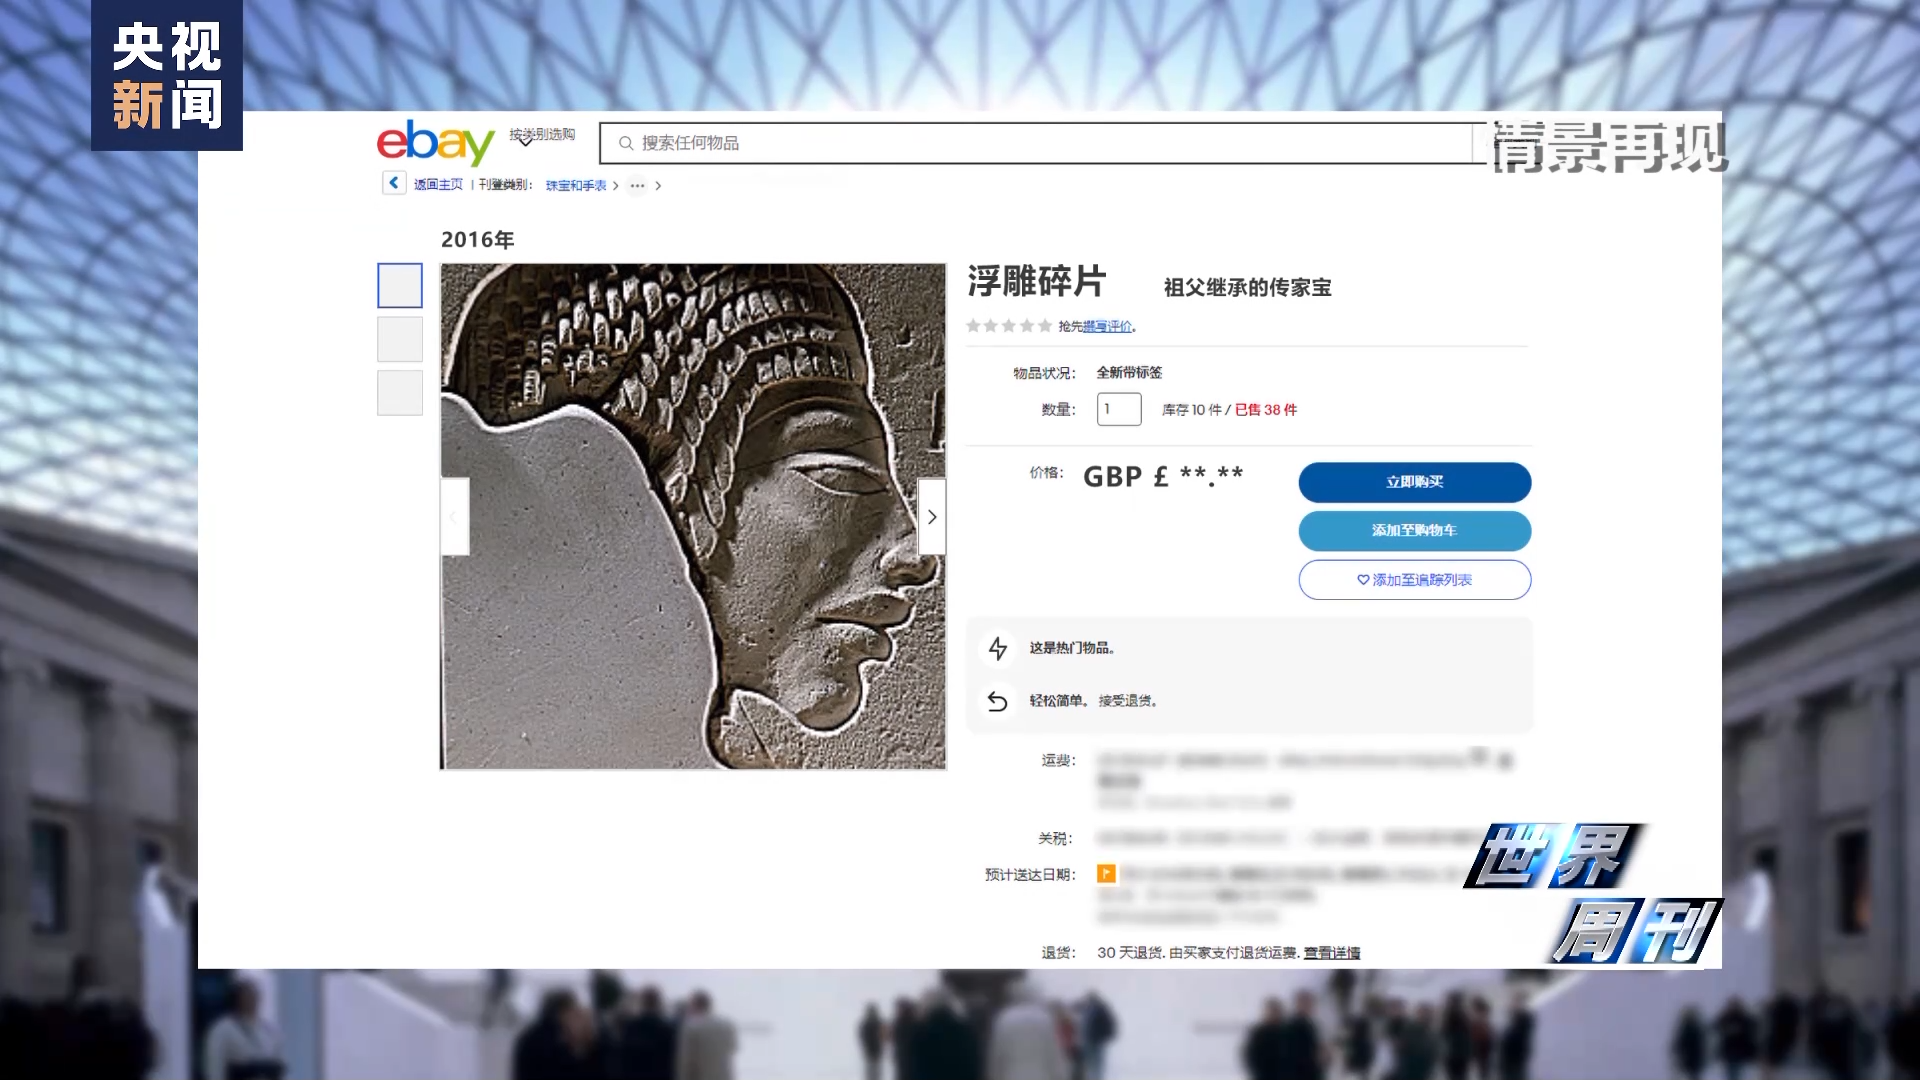Click the last breadcrumb chevron

click(x=658, y=185)
